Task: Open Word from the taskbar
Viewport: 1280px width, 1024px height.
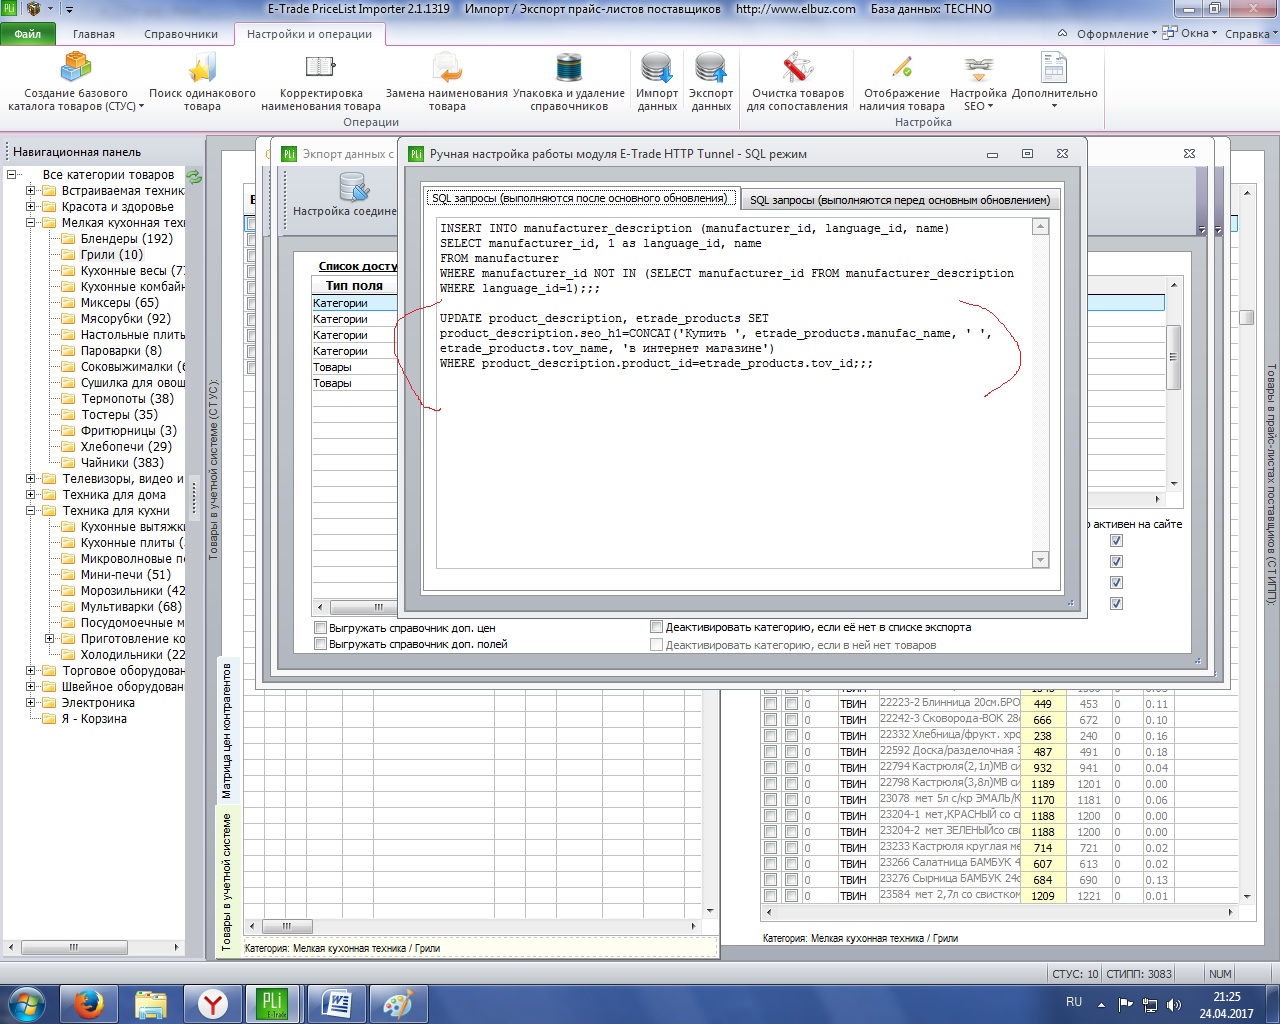Action: (x=336, y=1004)
